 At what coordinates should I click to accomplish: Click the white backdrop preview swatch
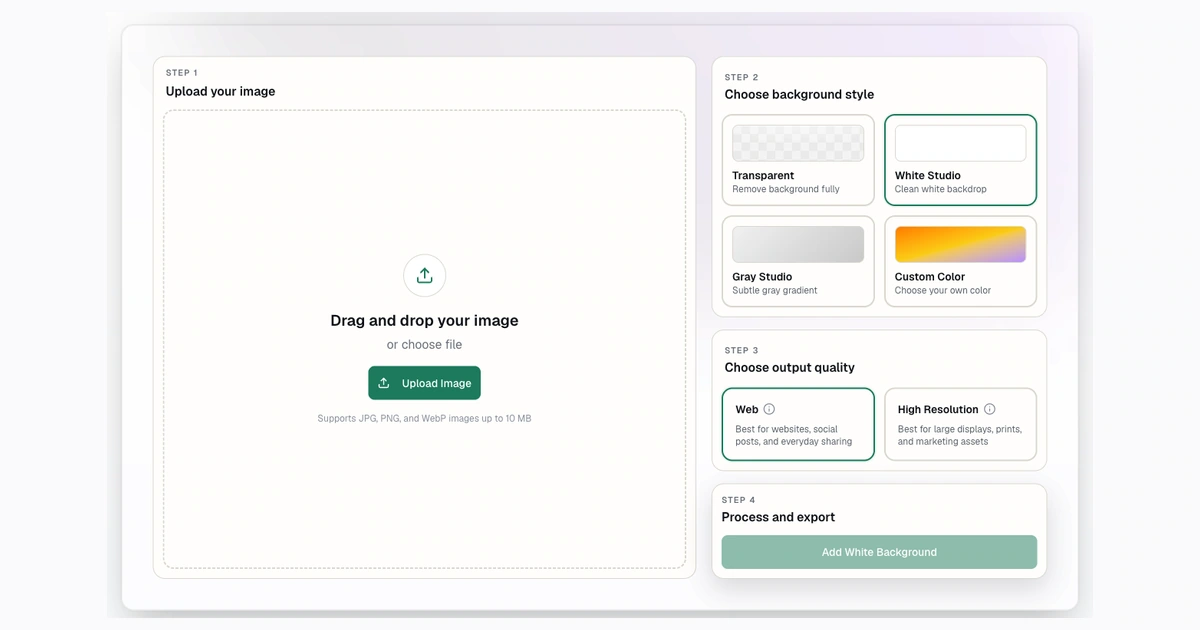(960, 143)
